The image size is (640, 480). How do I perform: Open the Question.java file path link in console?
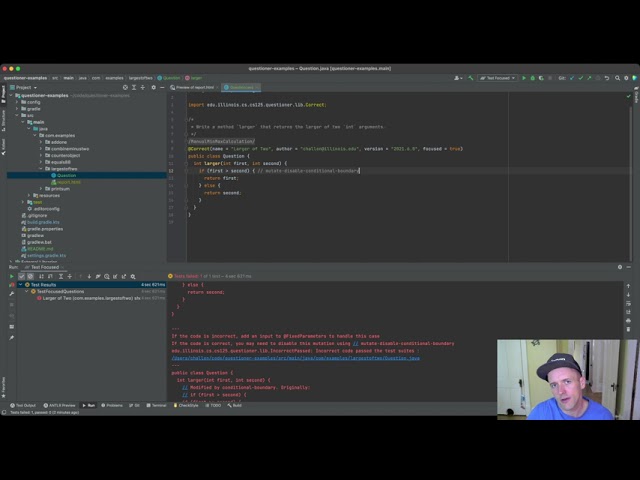click(x=296, y=358)
